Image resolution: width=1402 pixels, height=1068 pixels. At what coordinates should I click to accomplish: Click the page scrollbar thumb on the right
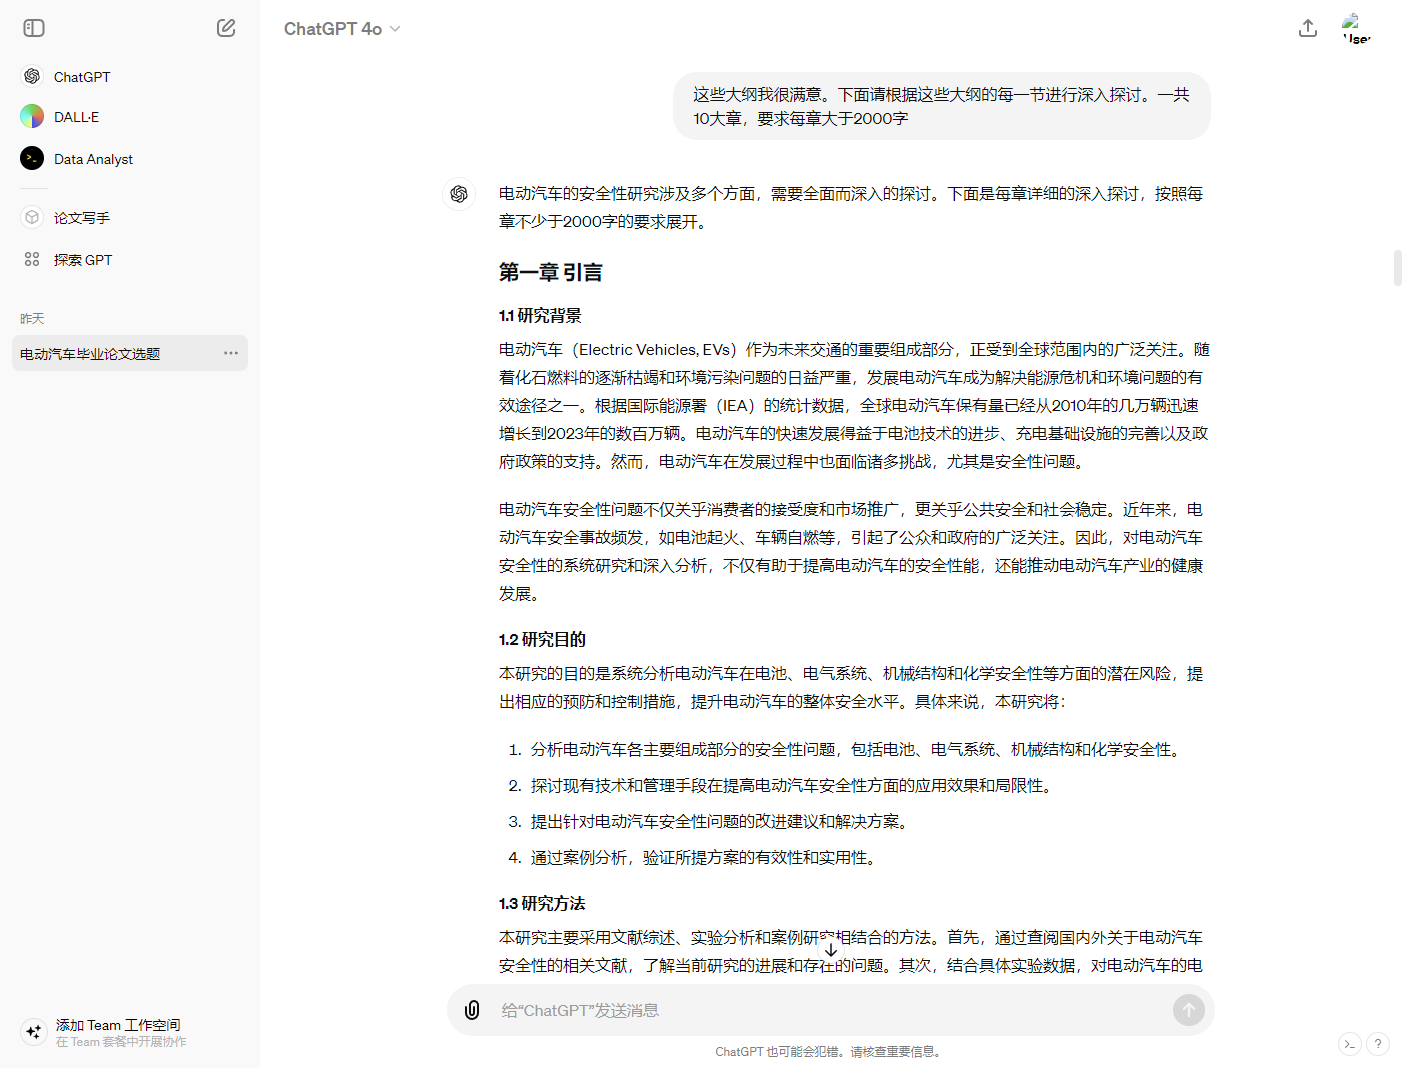pyautogui.click(x=1397, y=269)
